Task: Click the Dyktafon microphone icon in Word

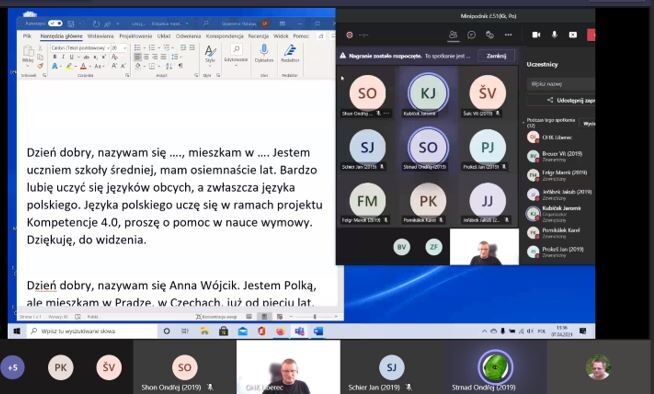Action: (264, 53)
